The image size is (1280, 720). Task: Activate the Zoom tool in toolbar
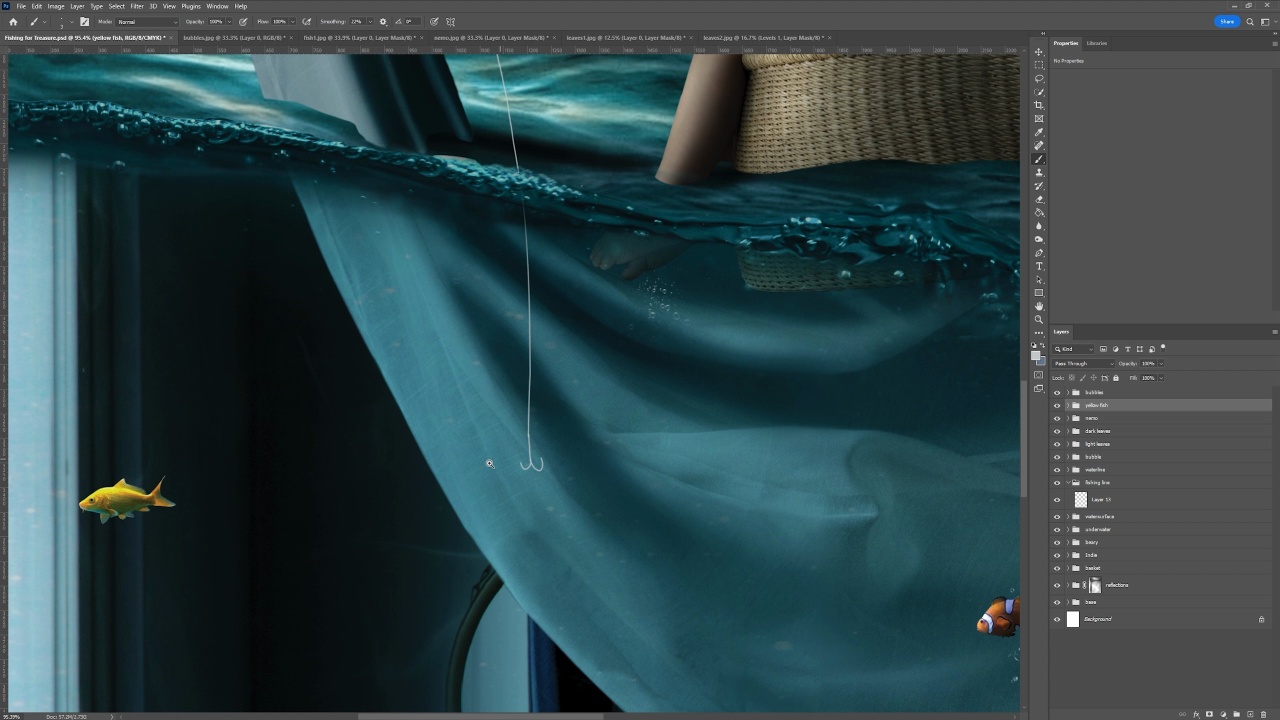pyautogui.click(x=1039, y=320)
